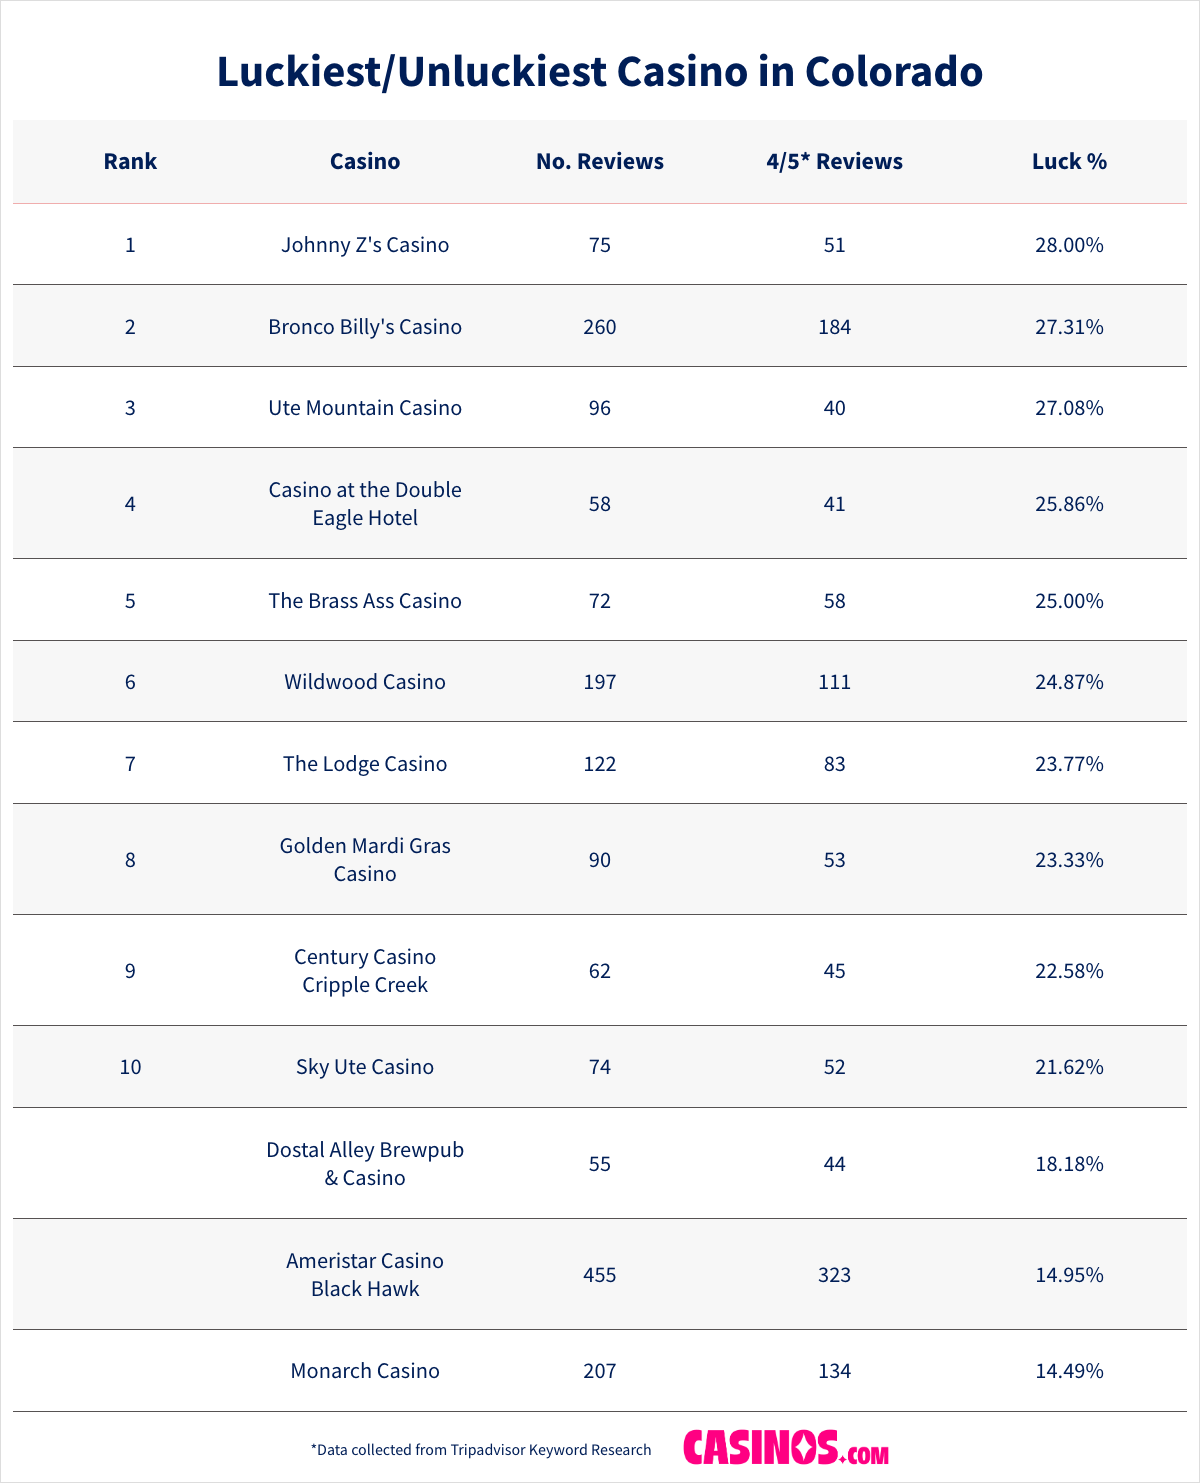Click the Casinos.com logo
Image resolution: width=1200 pixels, height=1483 pixels.
pyautogui.click(x=786, y=1448)
